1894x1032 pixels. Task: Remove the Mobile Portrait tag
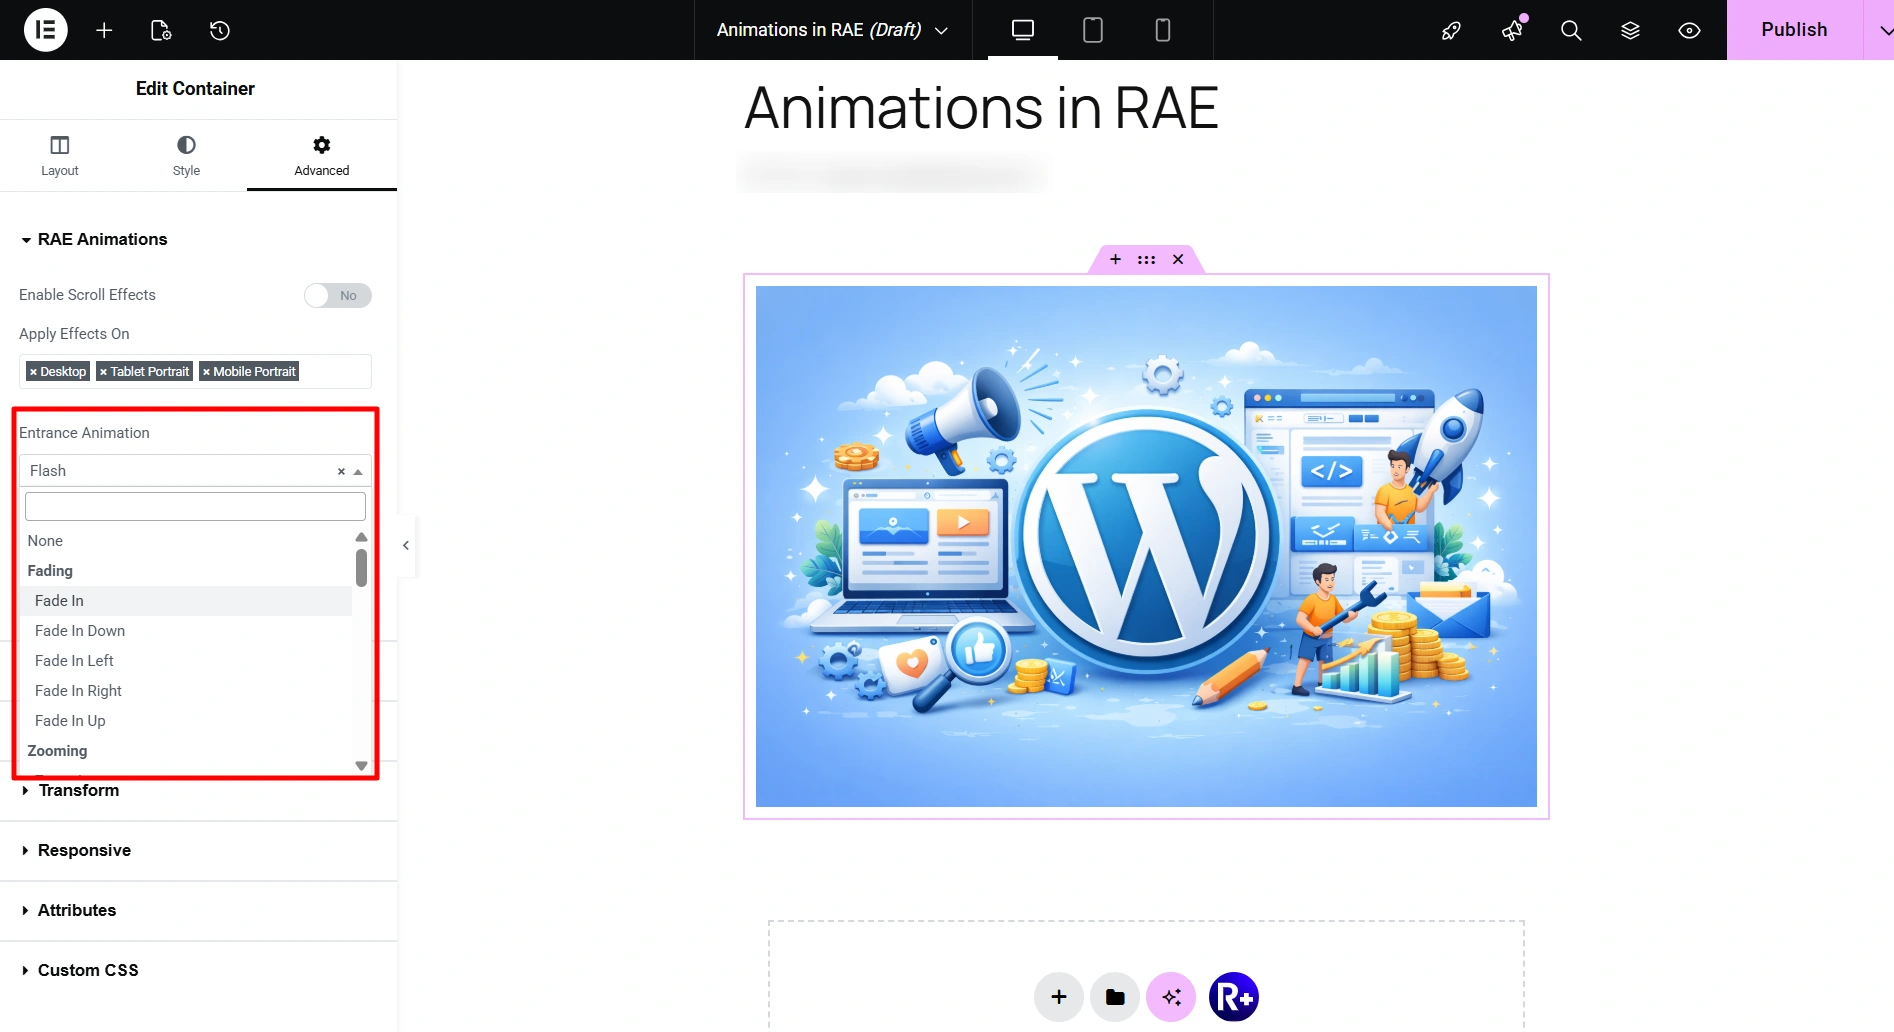[206, 372]
